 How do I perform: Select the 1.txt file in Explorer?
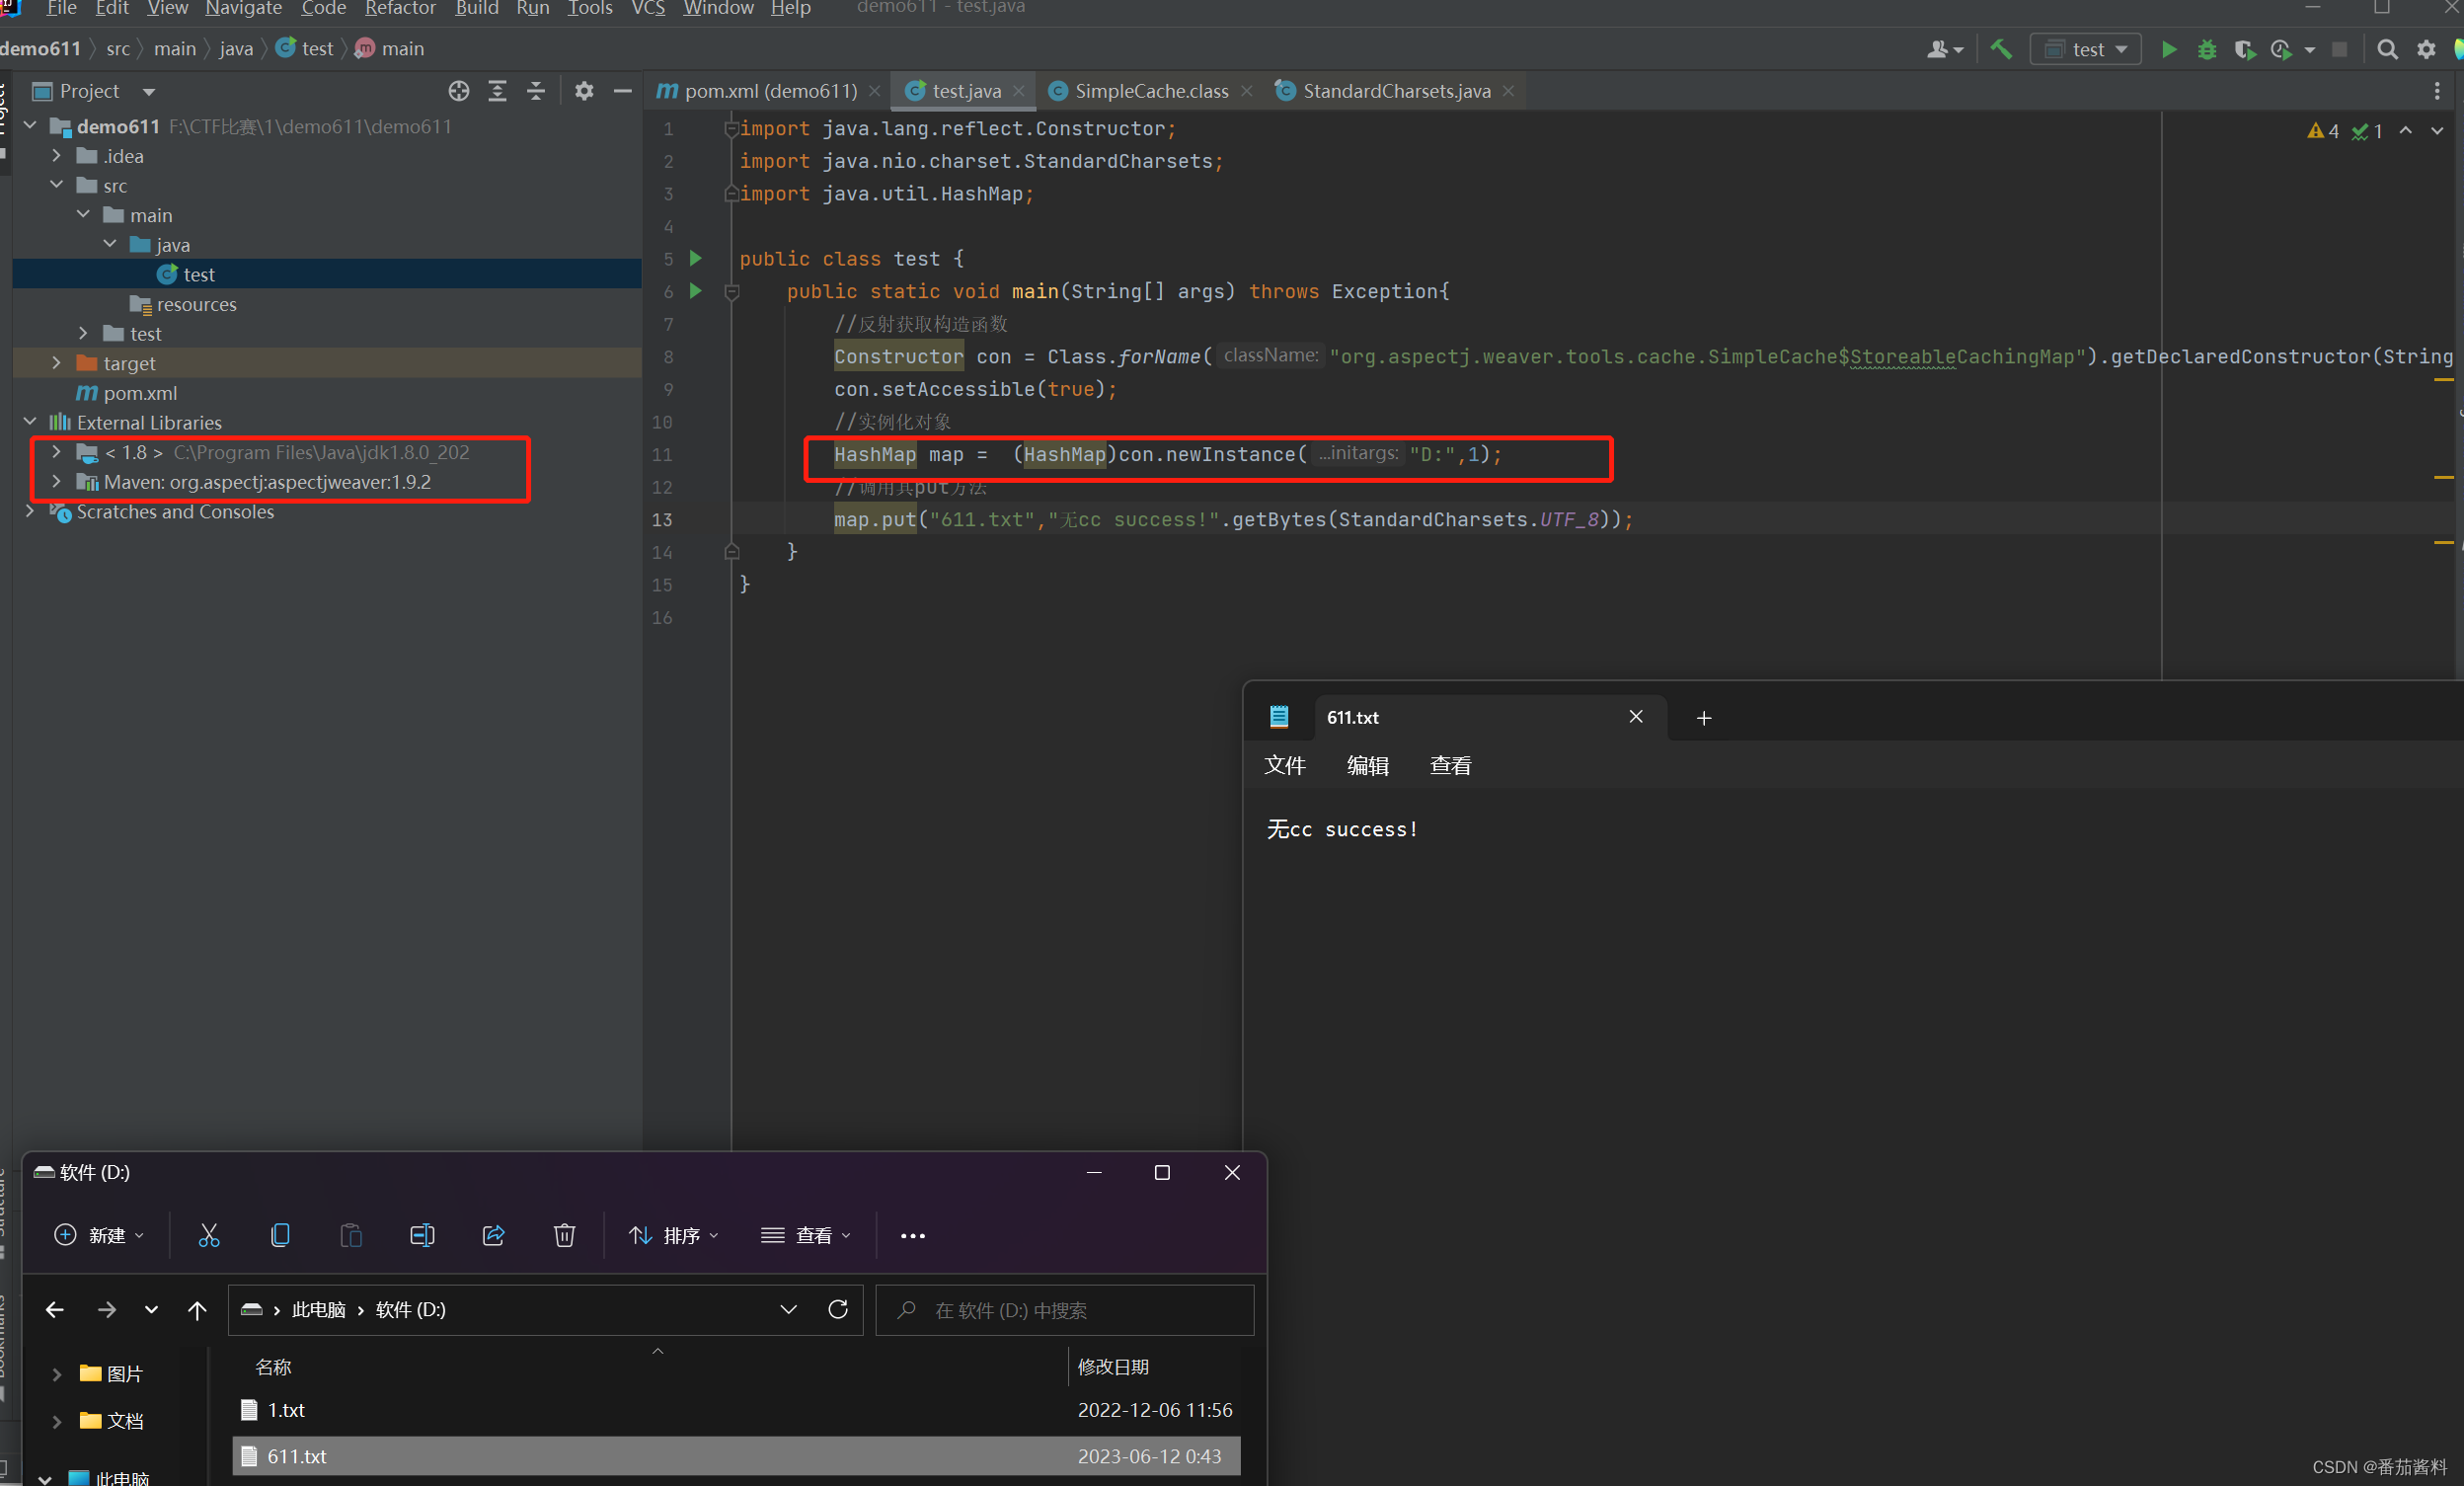point(736,1410)
